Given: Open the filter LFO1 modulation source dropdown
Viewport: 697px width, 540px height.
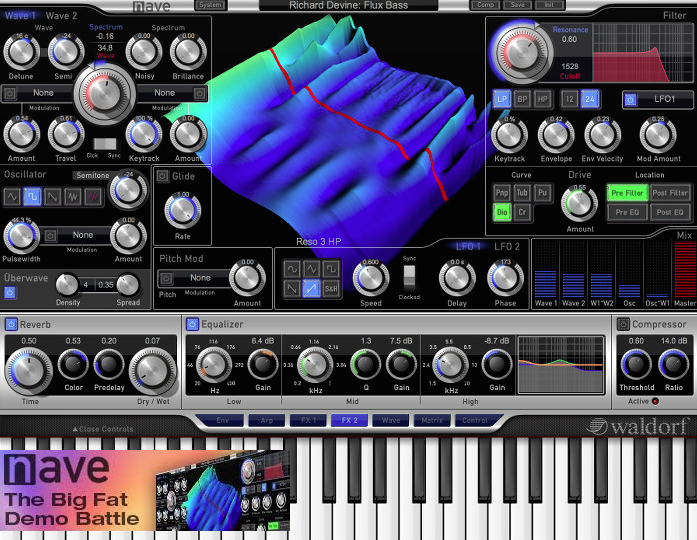Looking at the screenshot, I should (x=665, y=99).
